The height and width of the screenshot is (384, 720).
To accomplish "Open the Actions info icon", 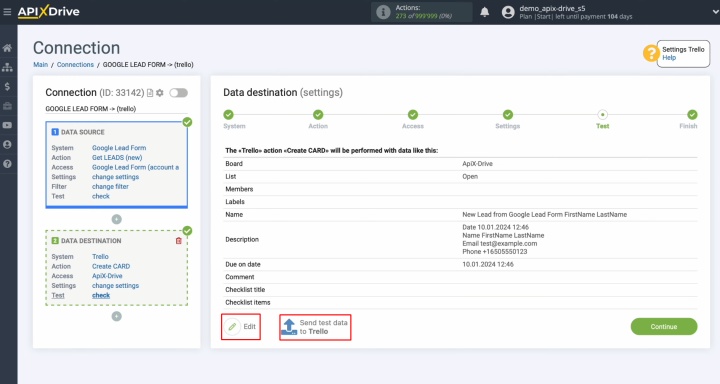I will (383, 12).
